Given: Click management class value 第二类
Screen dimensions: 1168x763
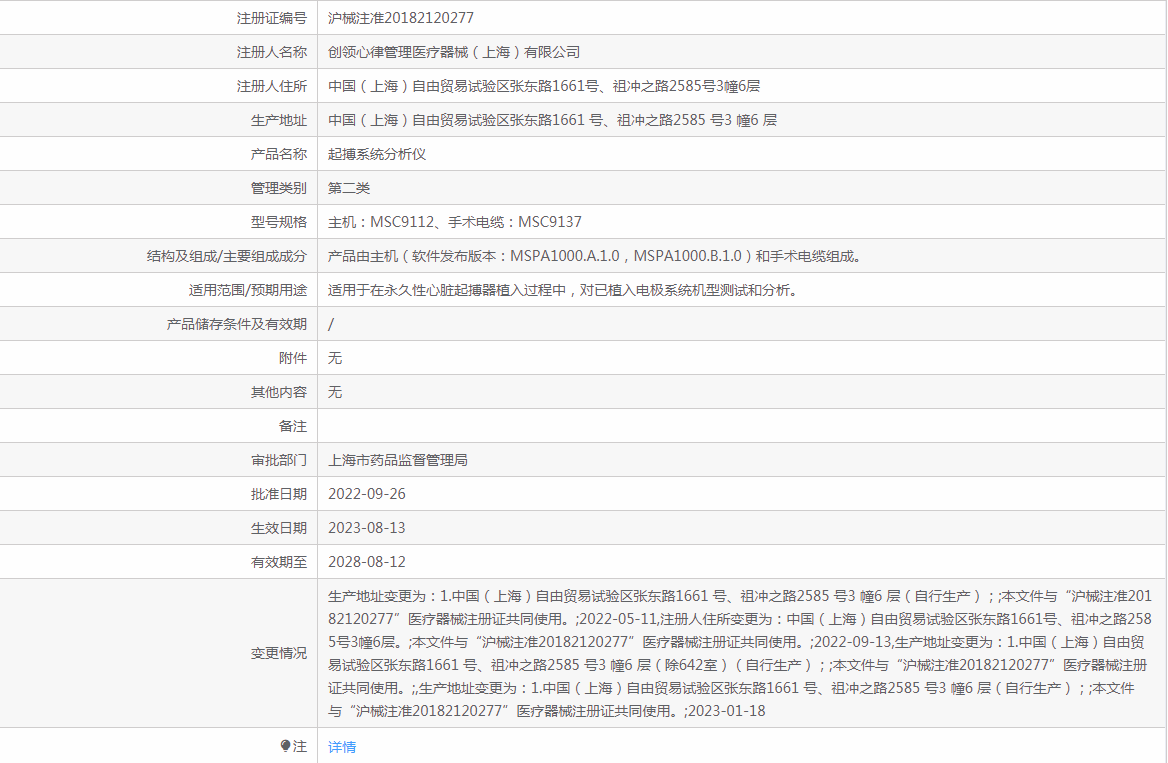Looking at the screenshot, I should [x=349, y=189].
